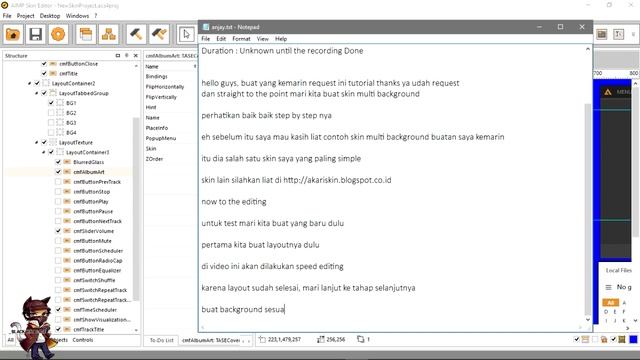Select the All tab under Structure
Viewport: 640px width, 360px height.
[10, 340]
